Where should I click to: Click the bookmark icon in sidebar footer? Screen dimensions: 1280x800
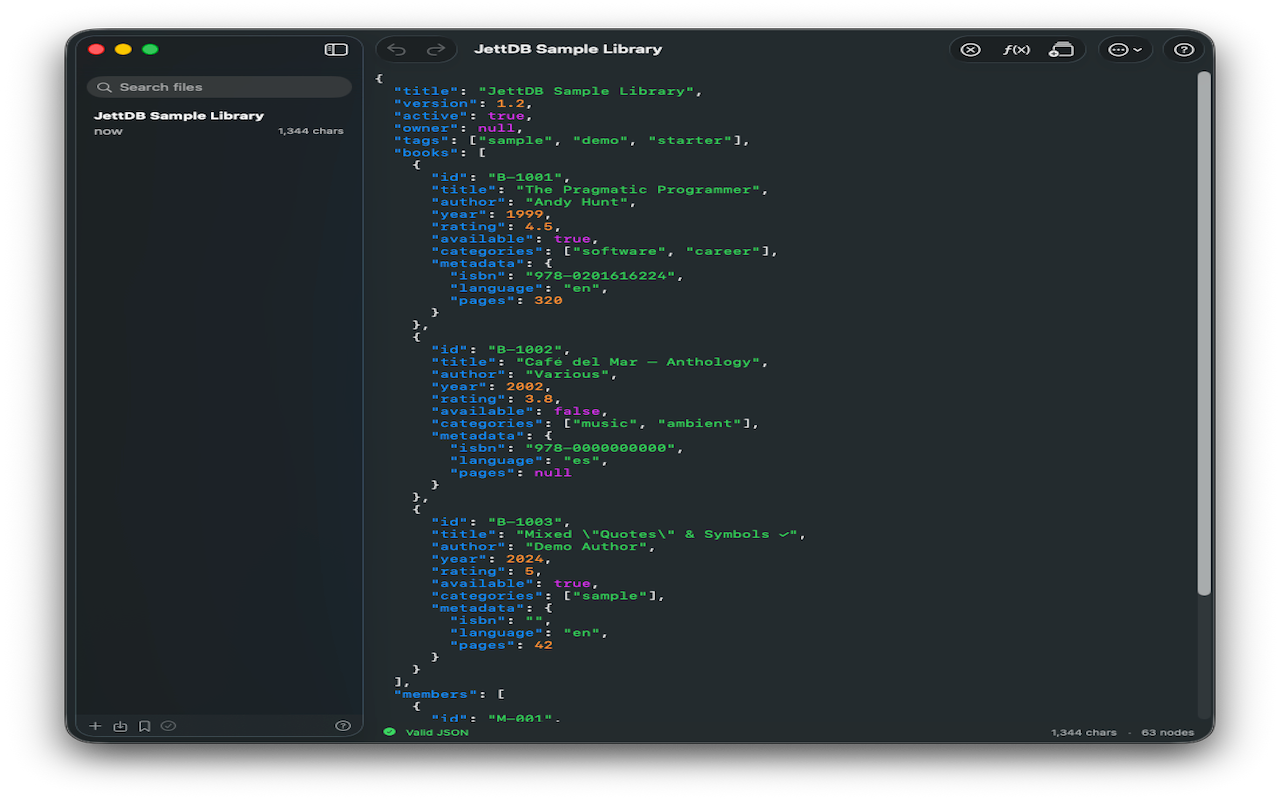pos(144,726)
